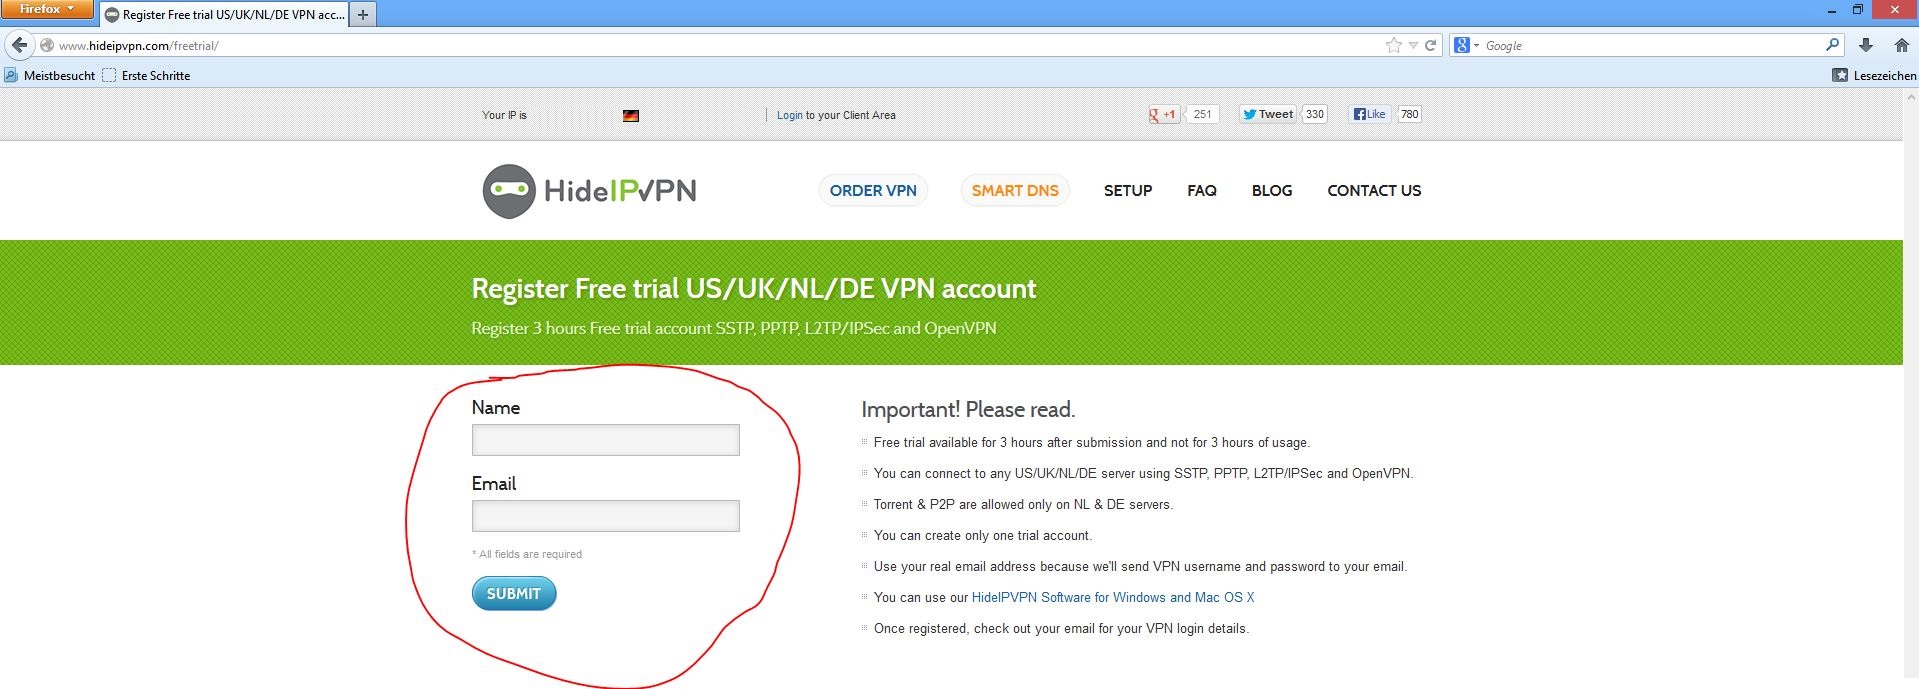The image size is (1919, 689).
Task: Open the bookmark star dropdown arrow
Action: [1413, 45]
